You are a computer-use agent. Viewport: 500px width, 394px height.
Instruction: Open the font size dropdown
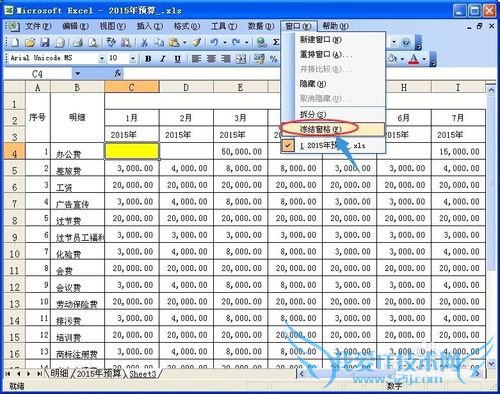coord(133,59)
